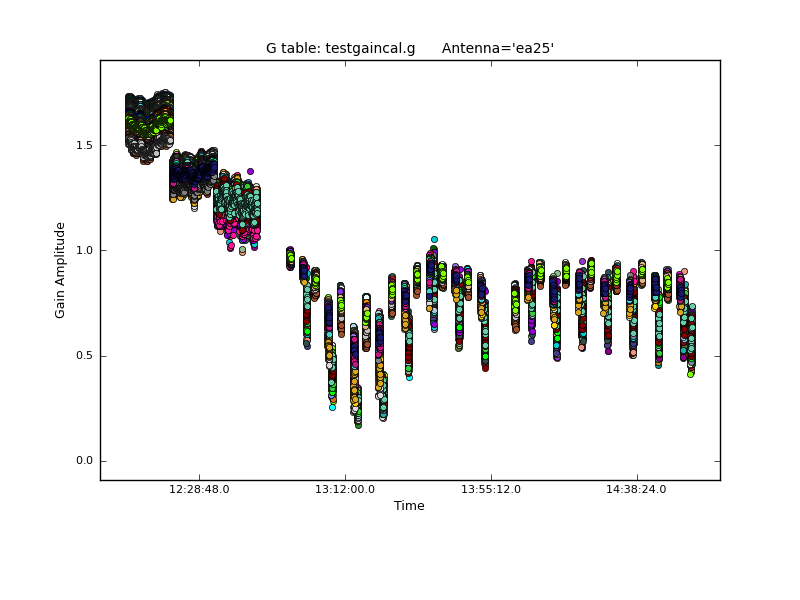800x600 pixels.
Task: Select the green point at far-right bottom near 0.41
Action: 690,374
